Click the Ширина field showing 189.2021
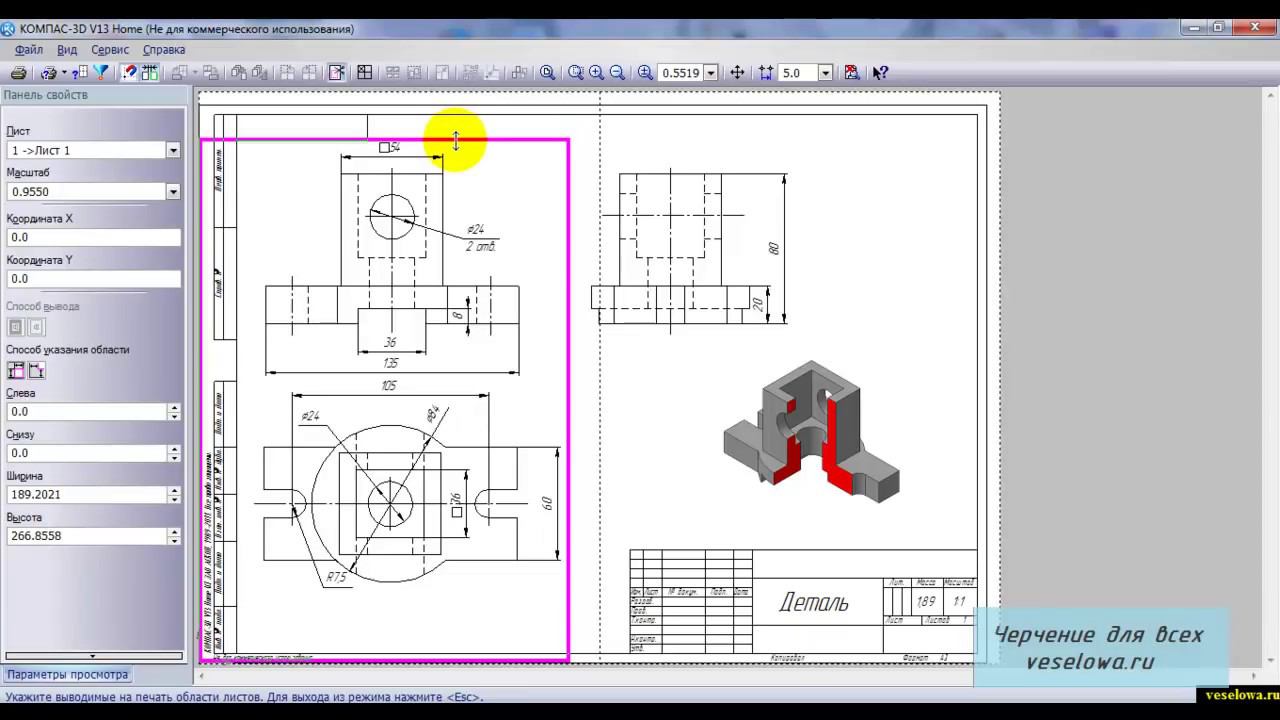The height and width of the screenshot is (720, 1280). [87, 494]
